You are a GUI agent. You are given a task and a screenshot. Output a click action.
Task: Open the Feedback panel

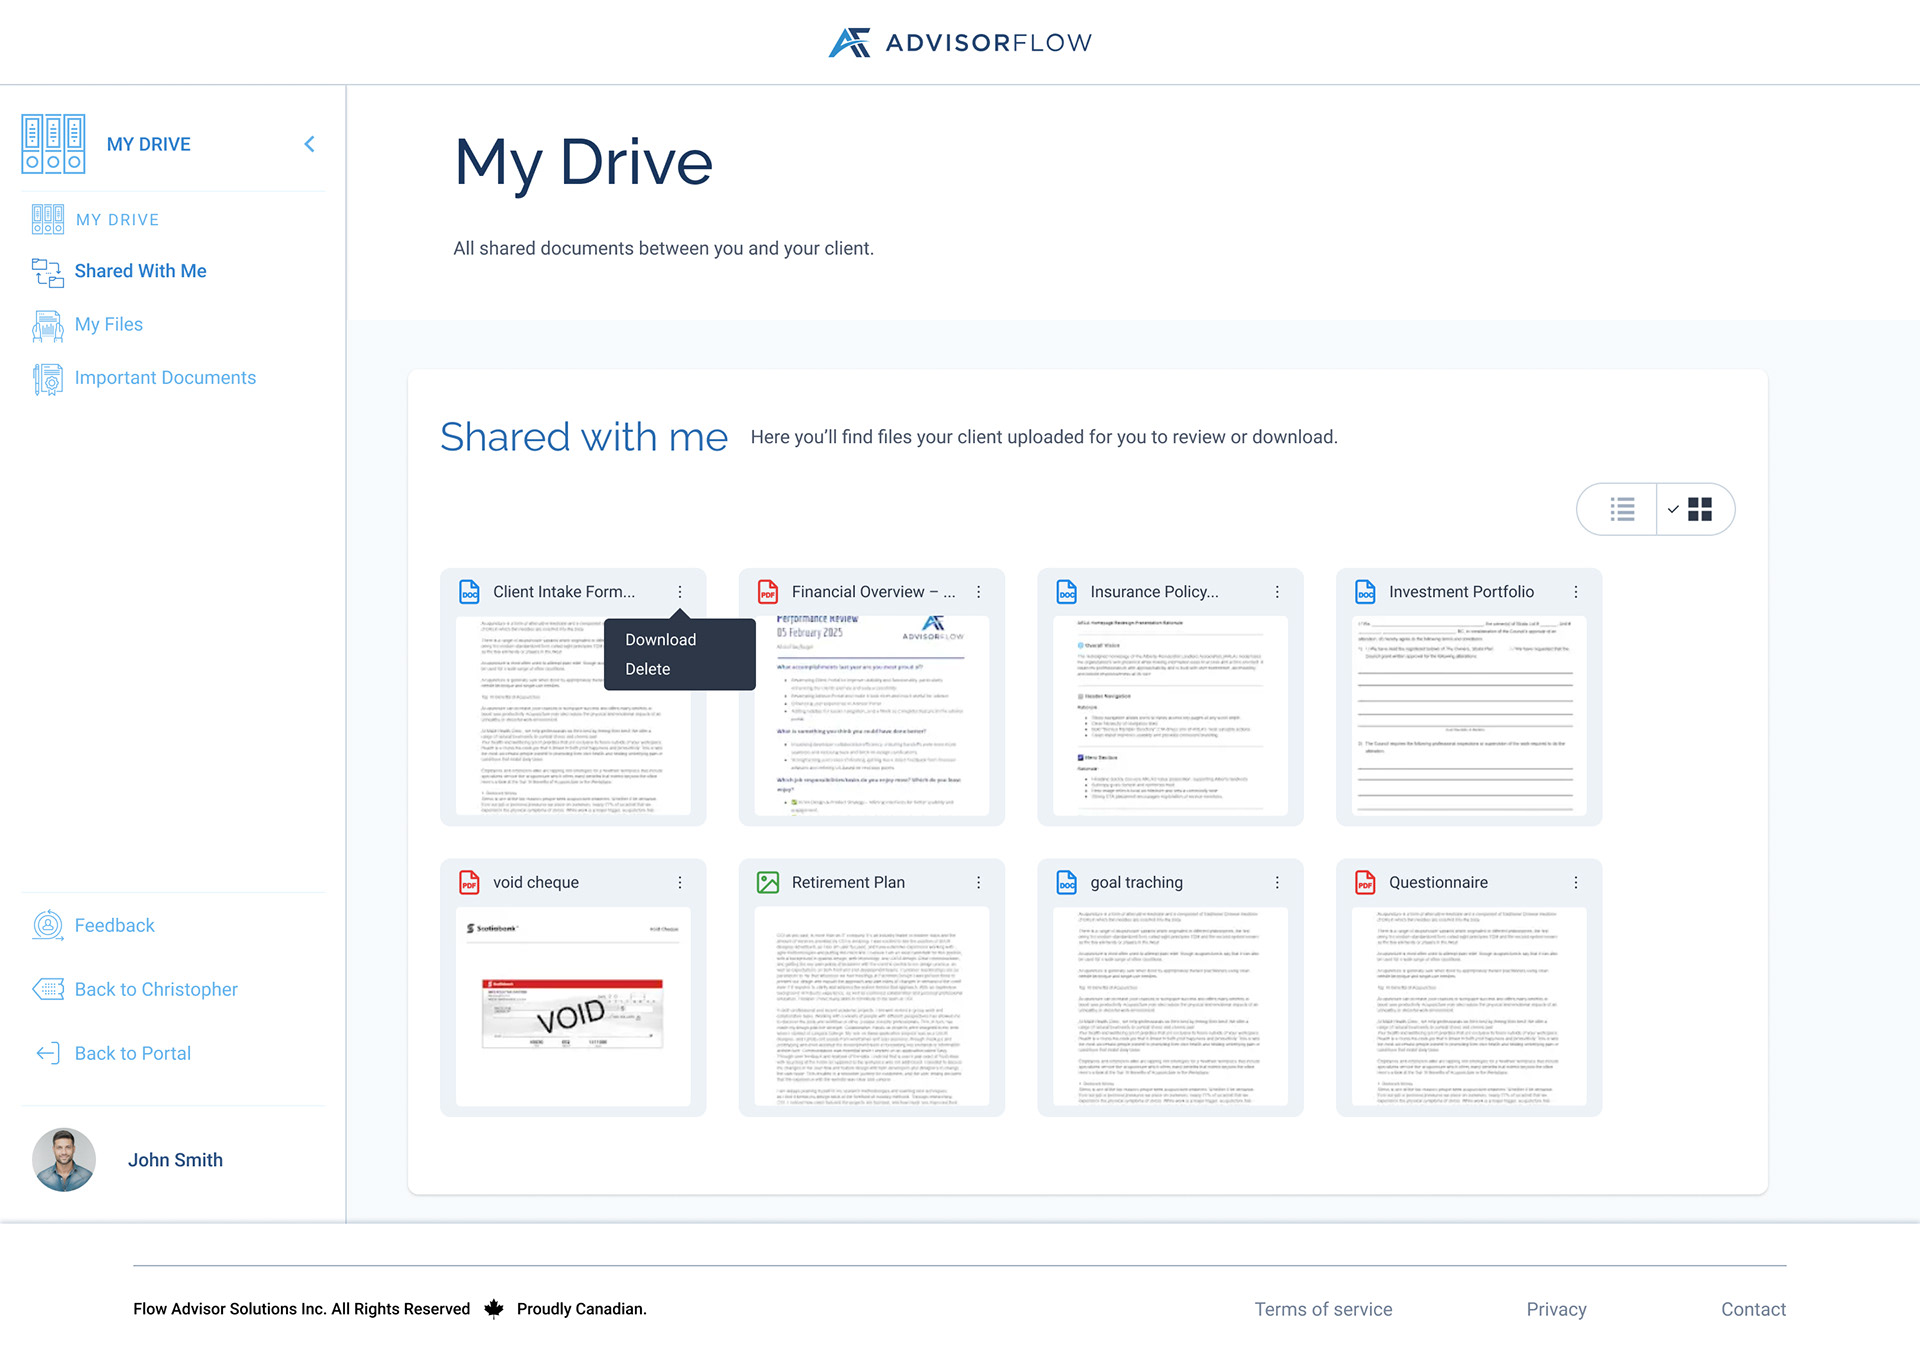pyautogui.click(x=113, y=925)
